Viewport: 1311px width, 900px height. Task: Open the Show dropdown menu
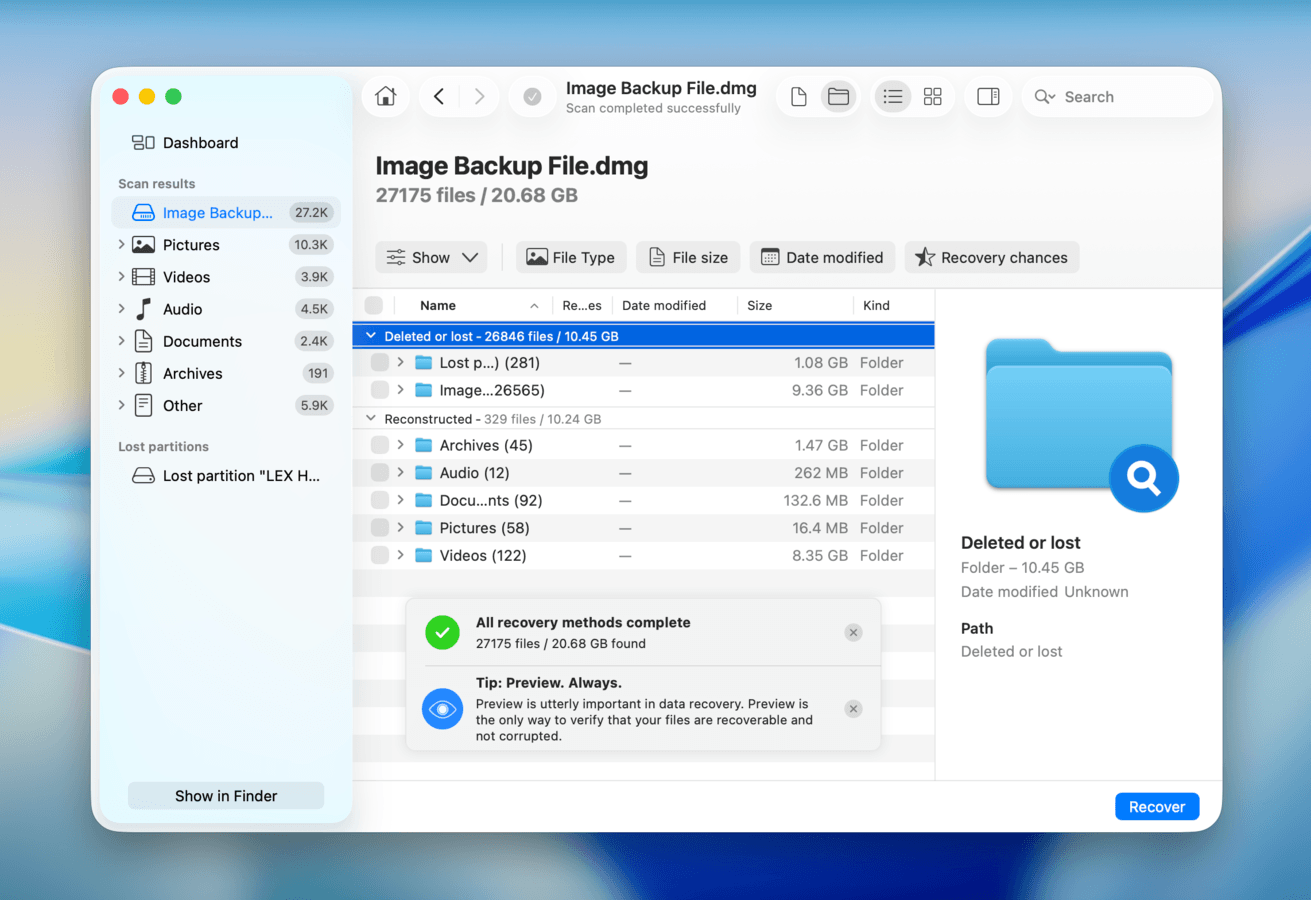pyautogui.click(x=431, y=257)
